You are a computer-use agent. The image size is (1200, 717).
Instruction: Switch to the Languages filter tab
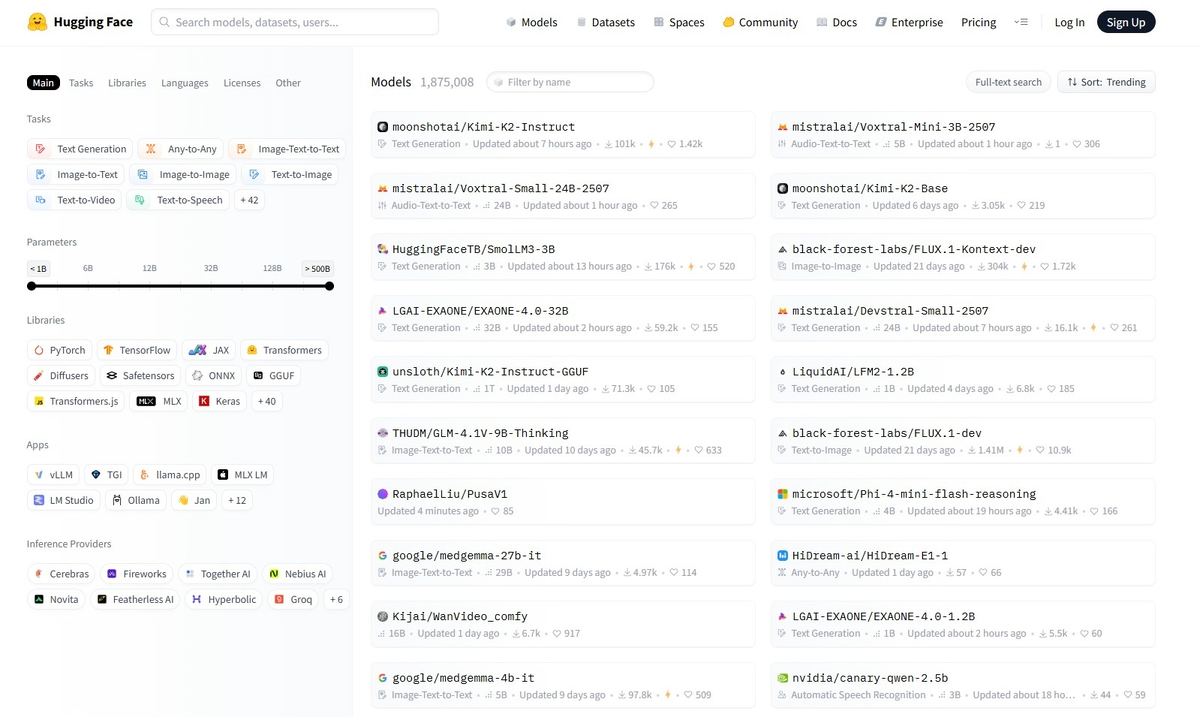click(185, 83)
